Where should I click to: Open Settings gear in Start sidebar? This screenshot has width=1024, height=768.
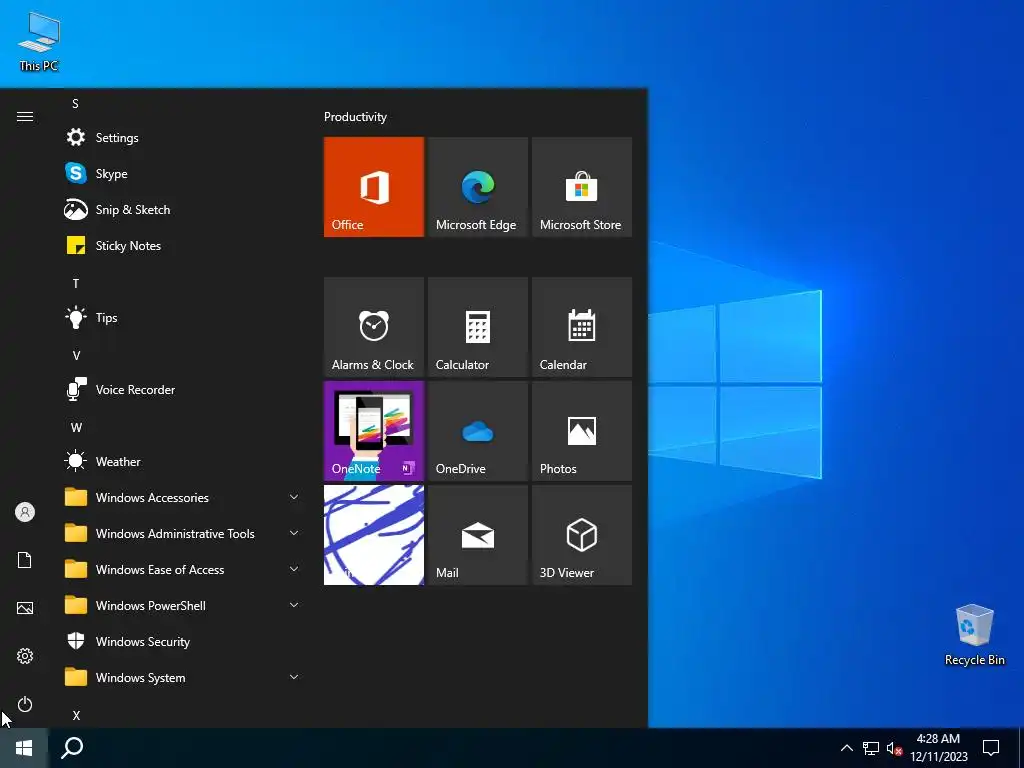pyautogui.click(x=25, y=656)
